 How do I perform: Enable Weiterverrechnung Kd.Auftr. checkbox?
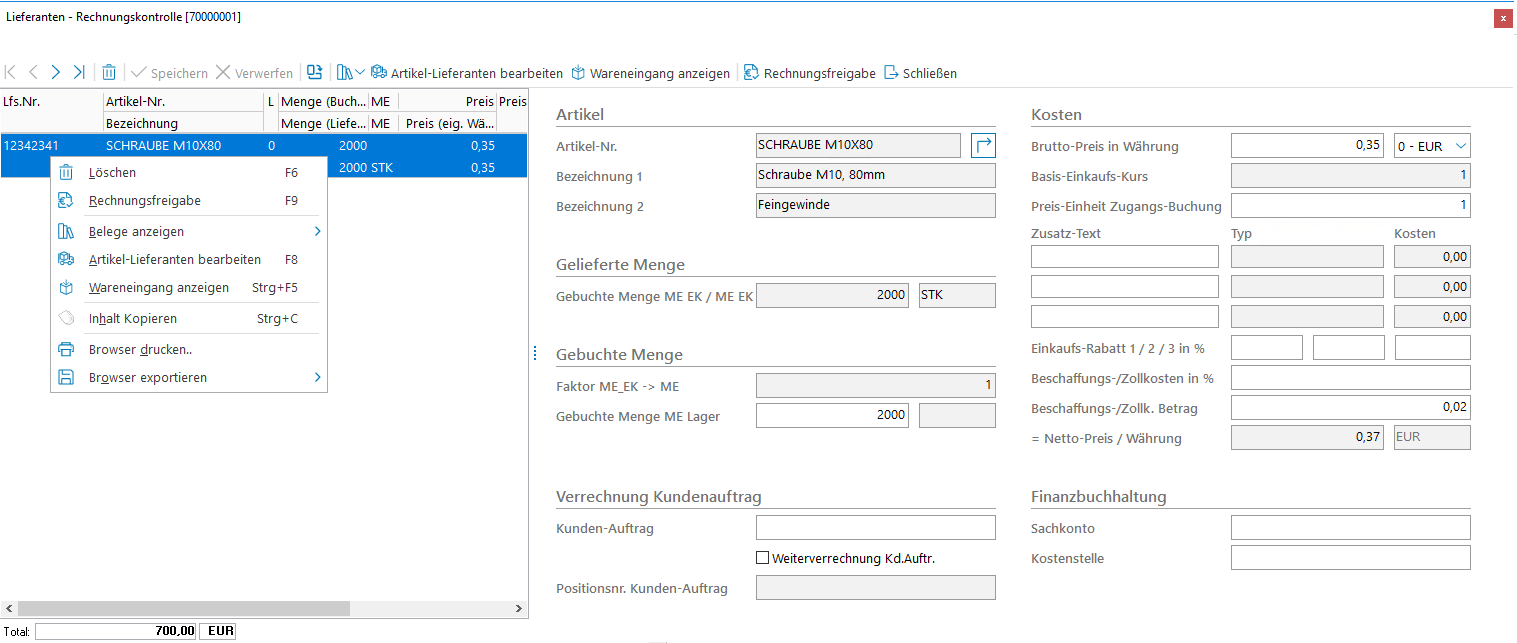763,558
